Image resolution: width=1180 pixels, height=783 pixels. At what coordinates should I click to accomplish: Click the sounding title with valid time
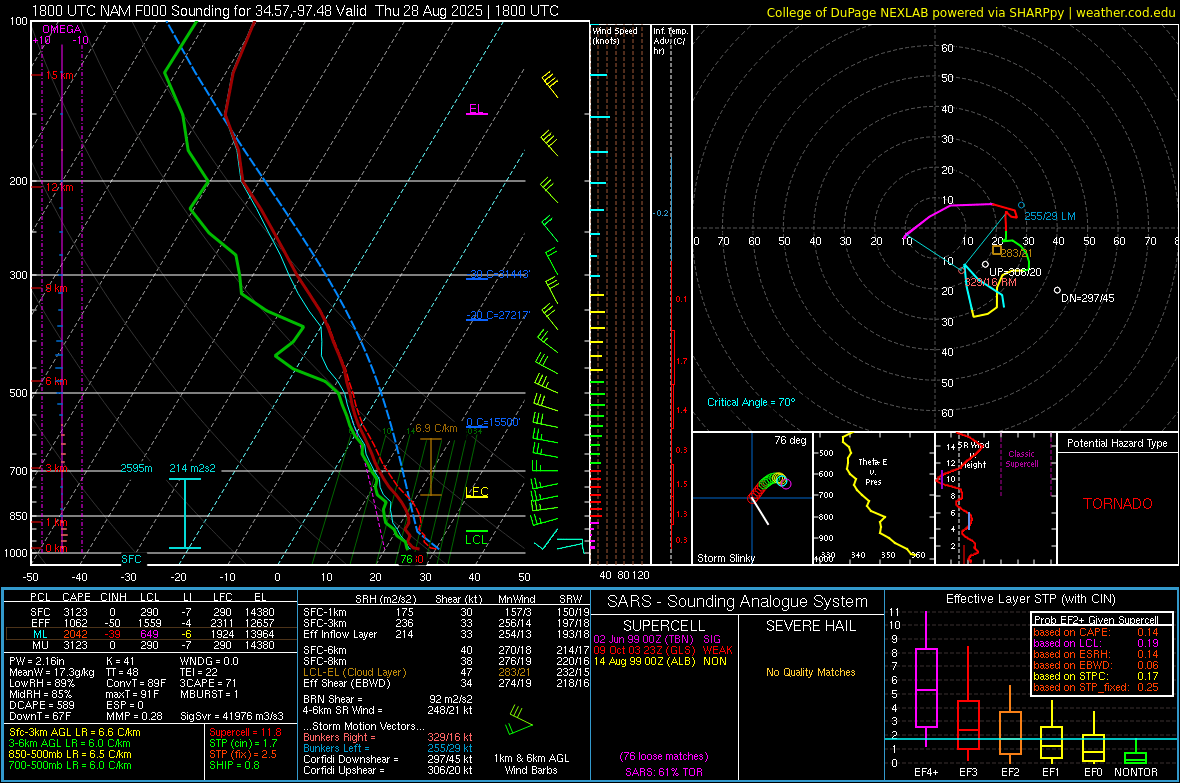pos(295,11)
